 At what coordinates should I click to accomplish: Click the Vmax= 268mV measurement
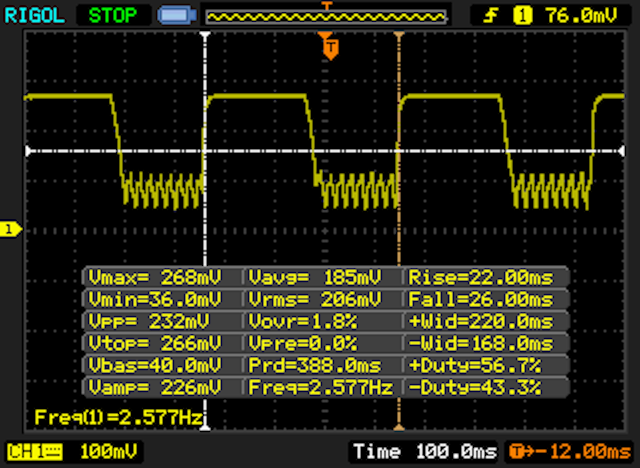click(155, 277)
